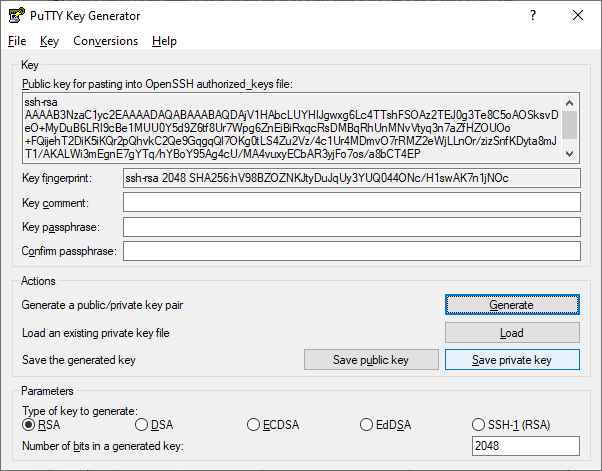The image size is (602, 471).
Task: Open the Key menu
Action: point(50,41)
